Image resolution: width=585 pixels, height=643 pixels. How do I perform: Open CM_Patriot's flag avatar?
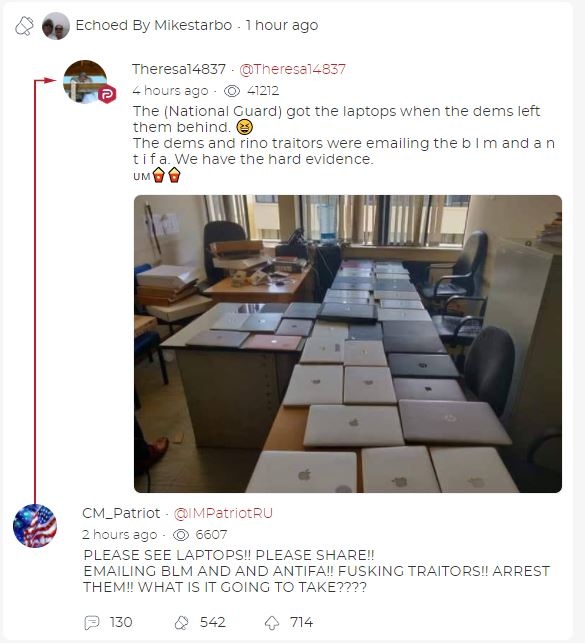pyautogui.click(x=35, y=526)
